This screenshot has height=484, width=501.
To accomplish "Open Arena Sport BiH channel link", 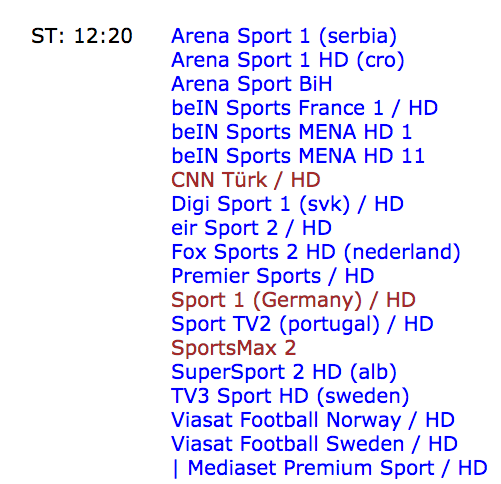I will tap(252, 84).
